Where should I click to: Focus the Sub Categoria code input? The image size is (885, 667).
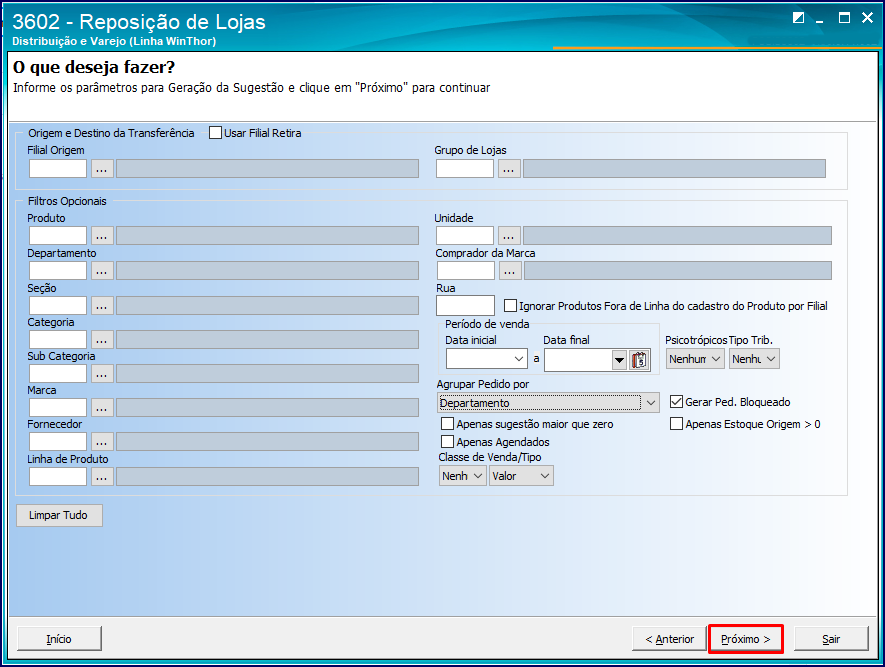[x=58, y=374]
